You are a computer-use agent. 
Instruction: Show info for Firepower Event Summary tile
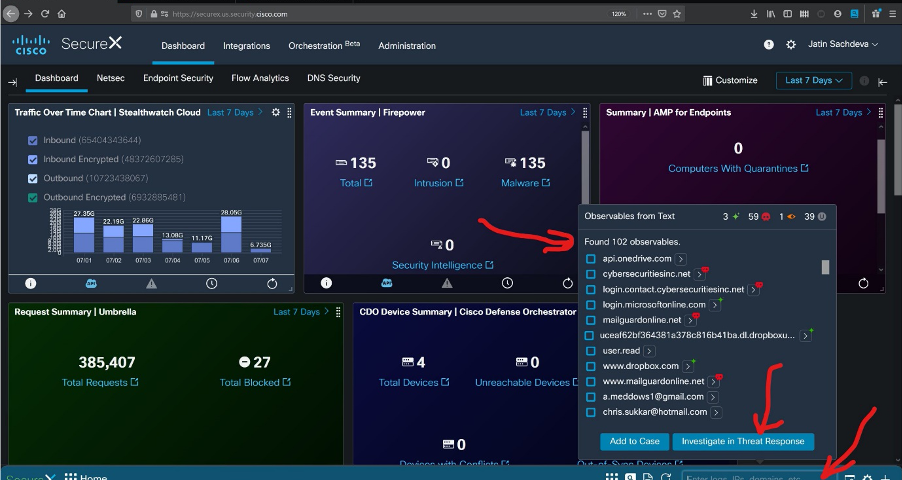(x=326, y=283)
